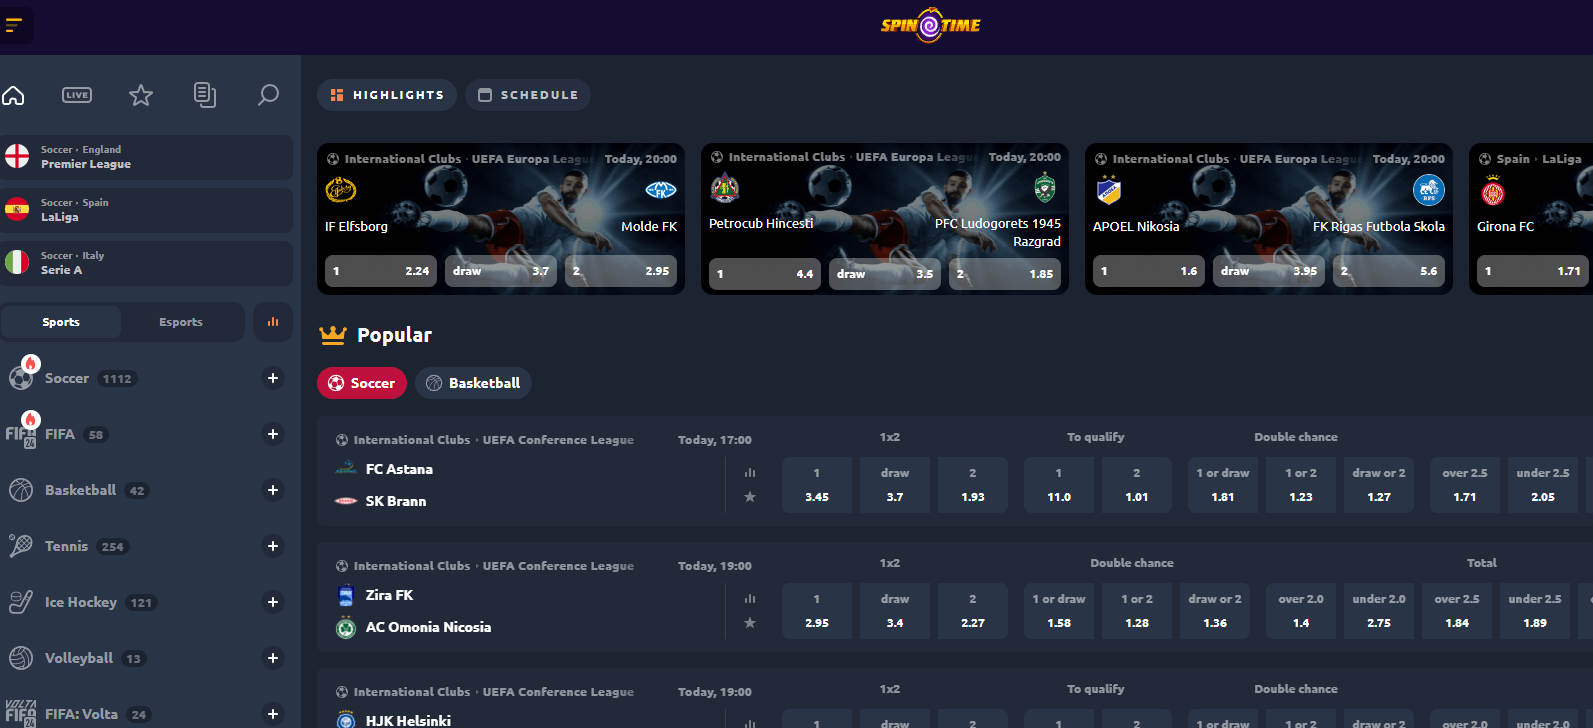Toggle draw 3.7 in FC Astana row
The image size is (1593, 728).
pos(895,485)
